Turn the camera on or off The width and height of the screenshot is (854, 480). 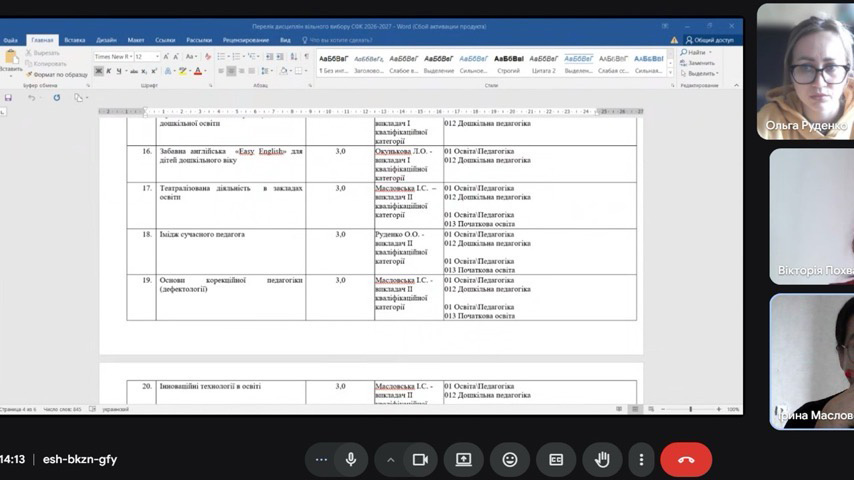pyautogui.click(x=420, y=459)
